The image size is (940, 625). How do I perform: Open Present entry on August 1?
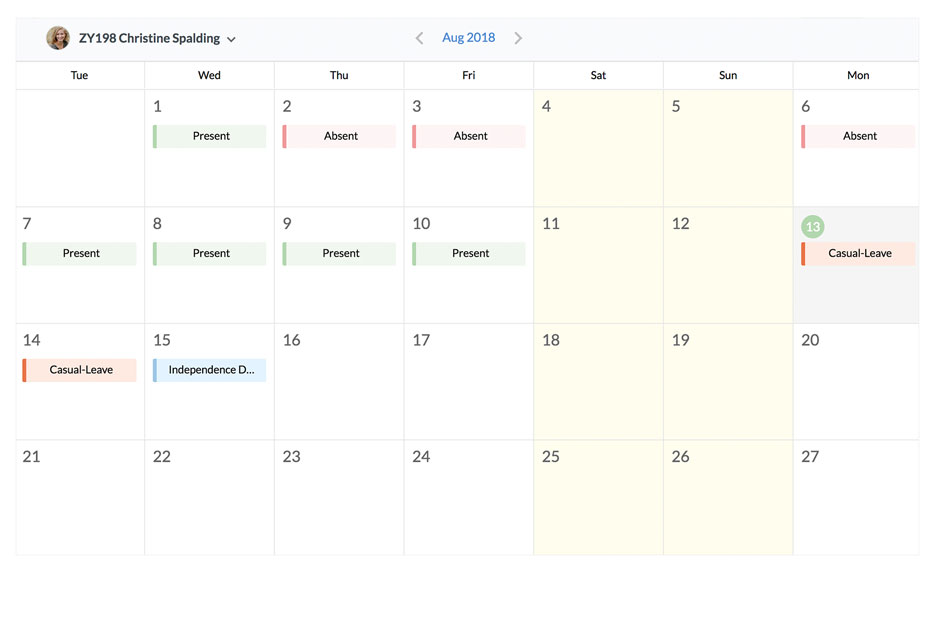click(x=210, y=136)
